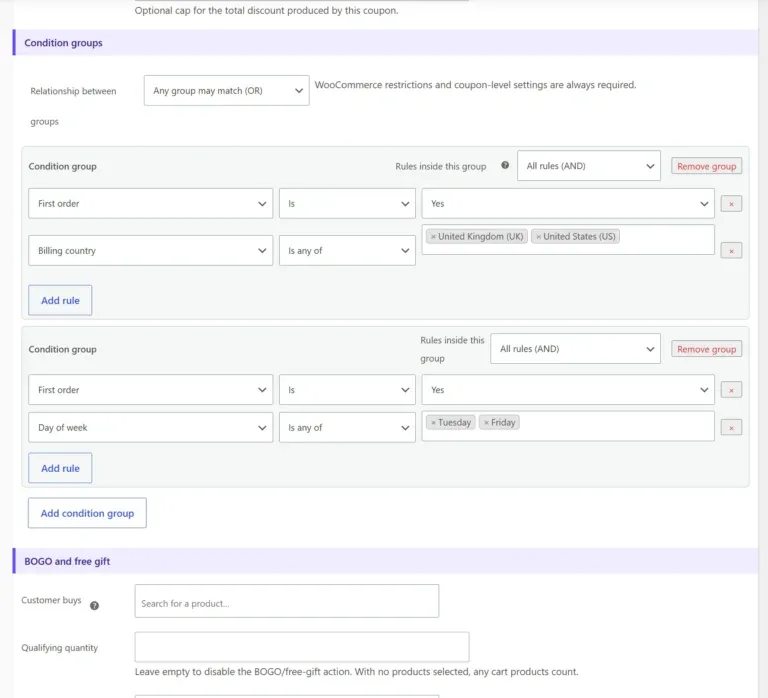
Task: Open the first group's Yes value dropdown
Action: tap(568, 203)
